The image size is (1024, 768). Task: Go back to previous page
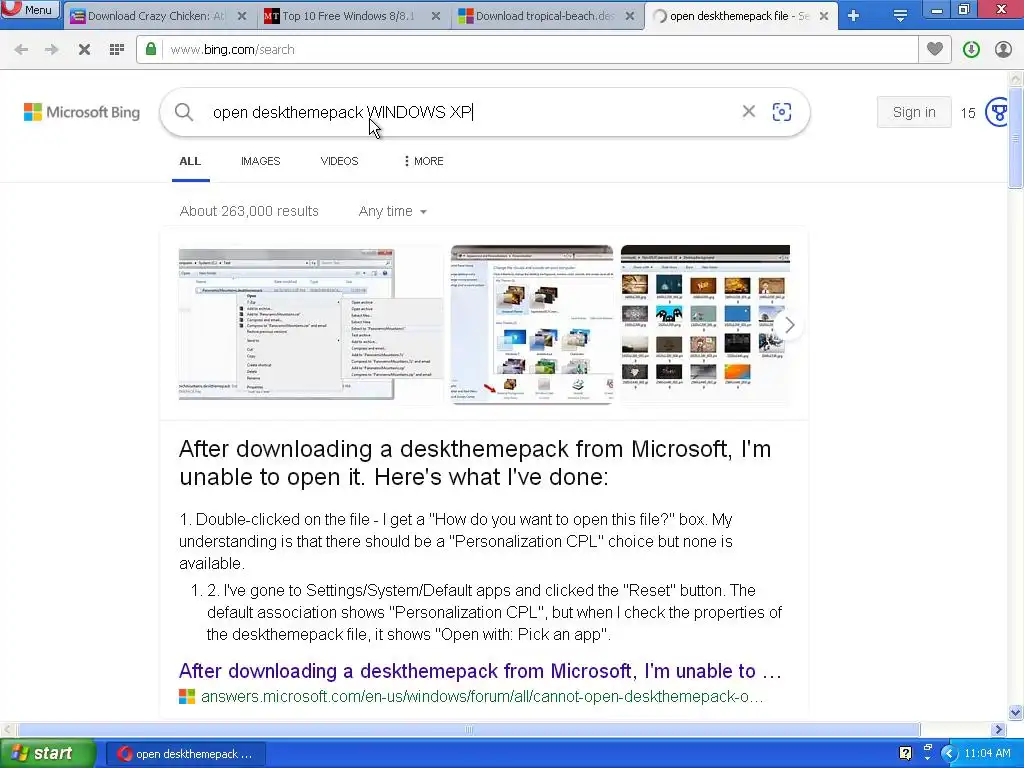tap(21, 50)
